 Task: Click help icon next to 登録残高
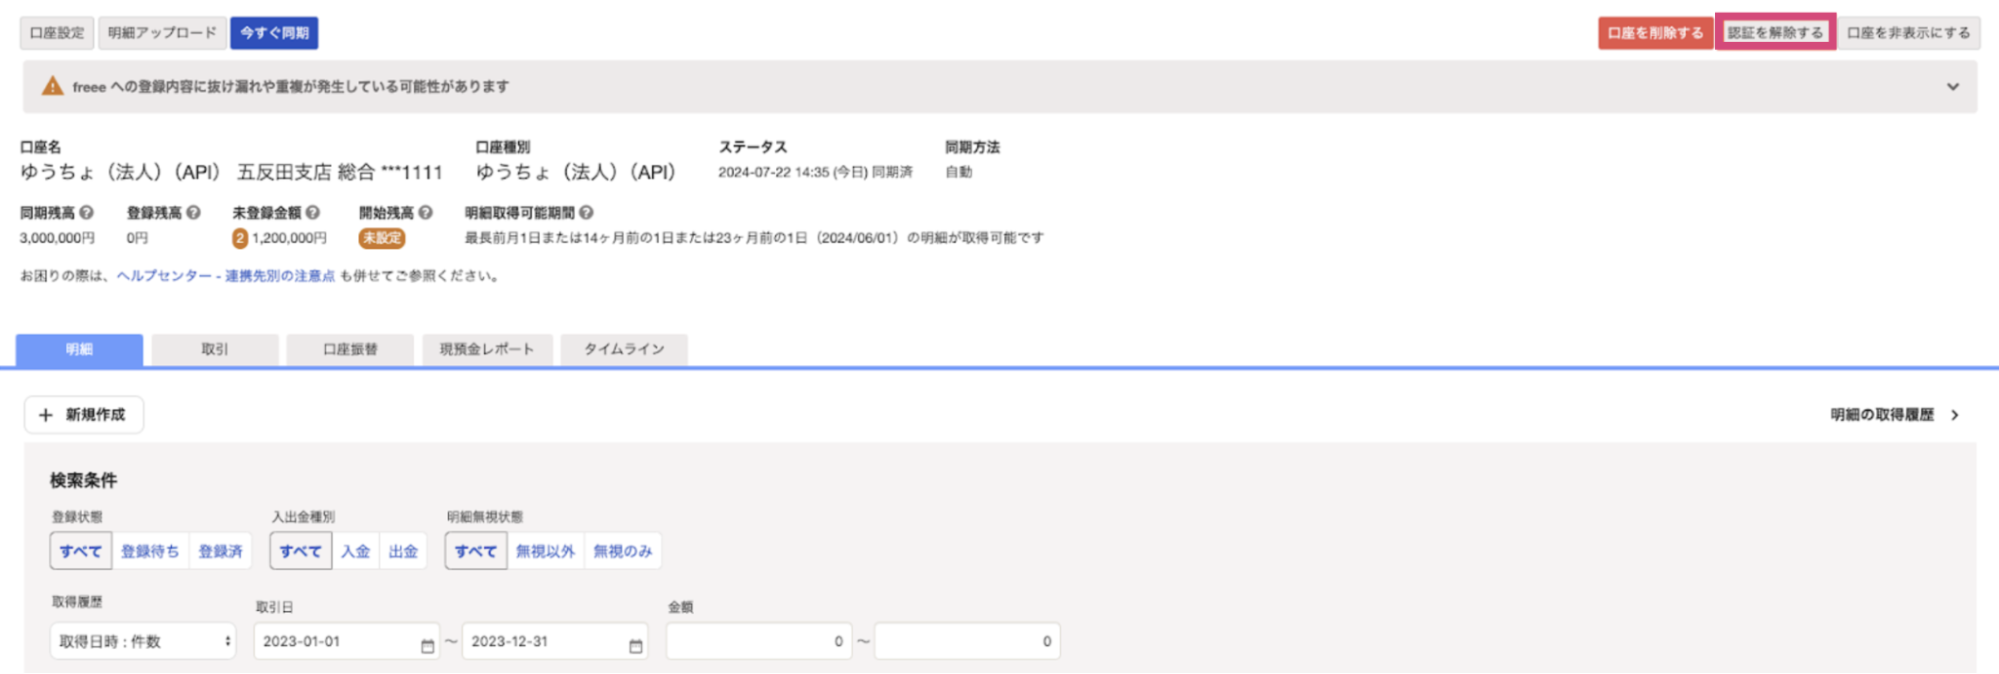pos(194,212)
